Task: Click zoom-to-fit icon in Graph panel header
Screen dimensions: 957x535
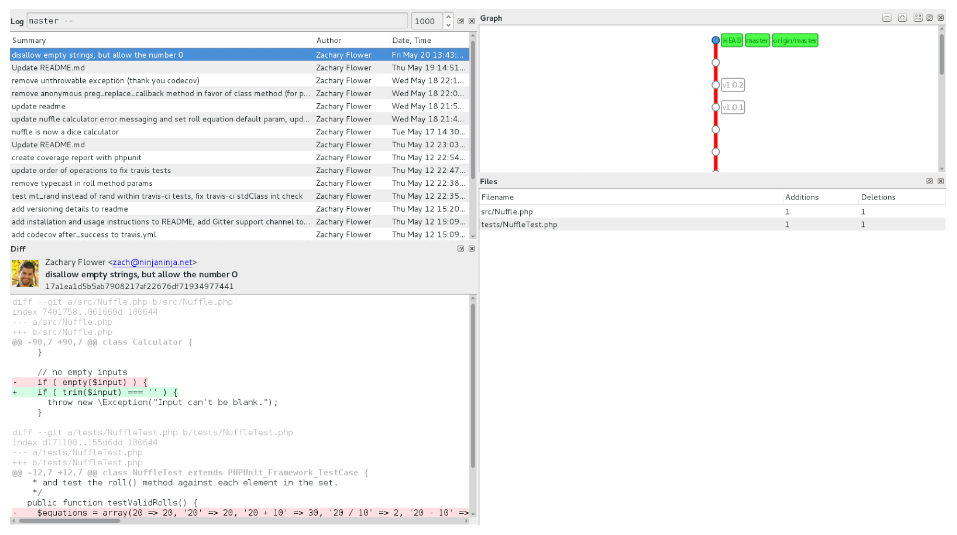Action: pos(916,18)
